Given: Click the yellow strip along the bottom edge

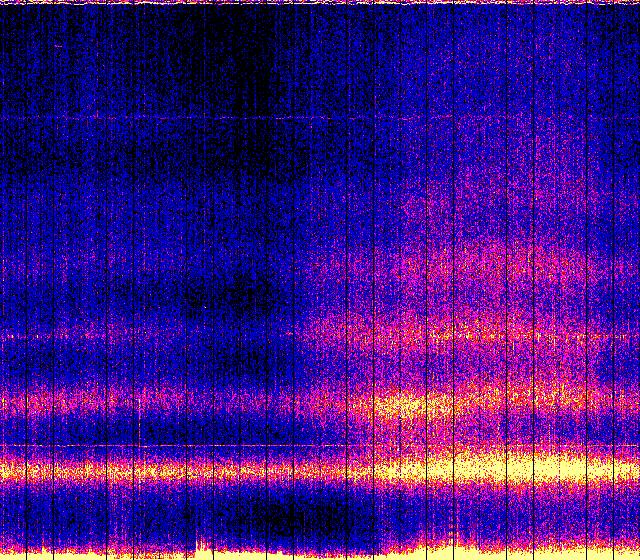Looking at the screenshot, I should (320, 554).
